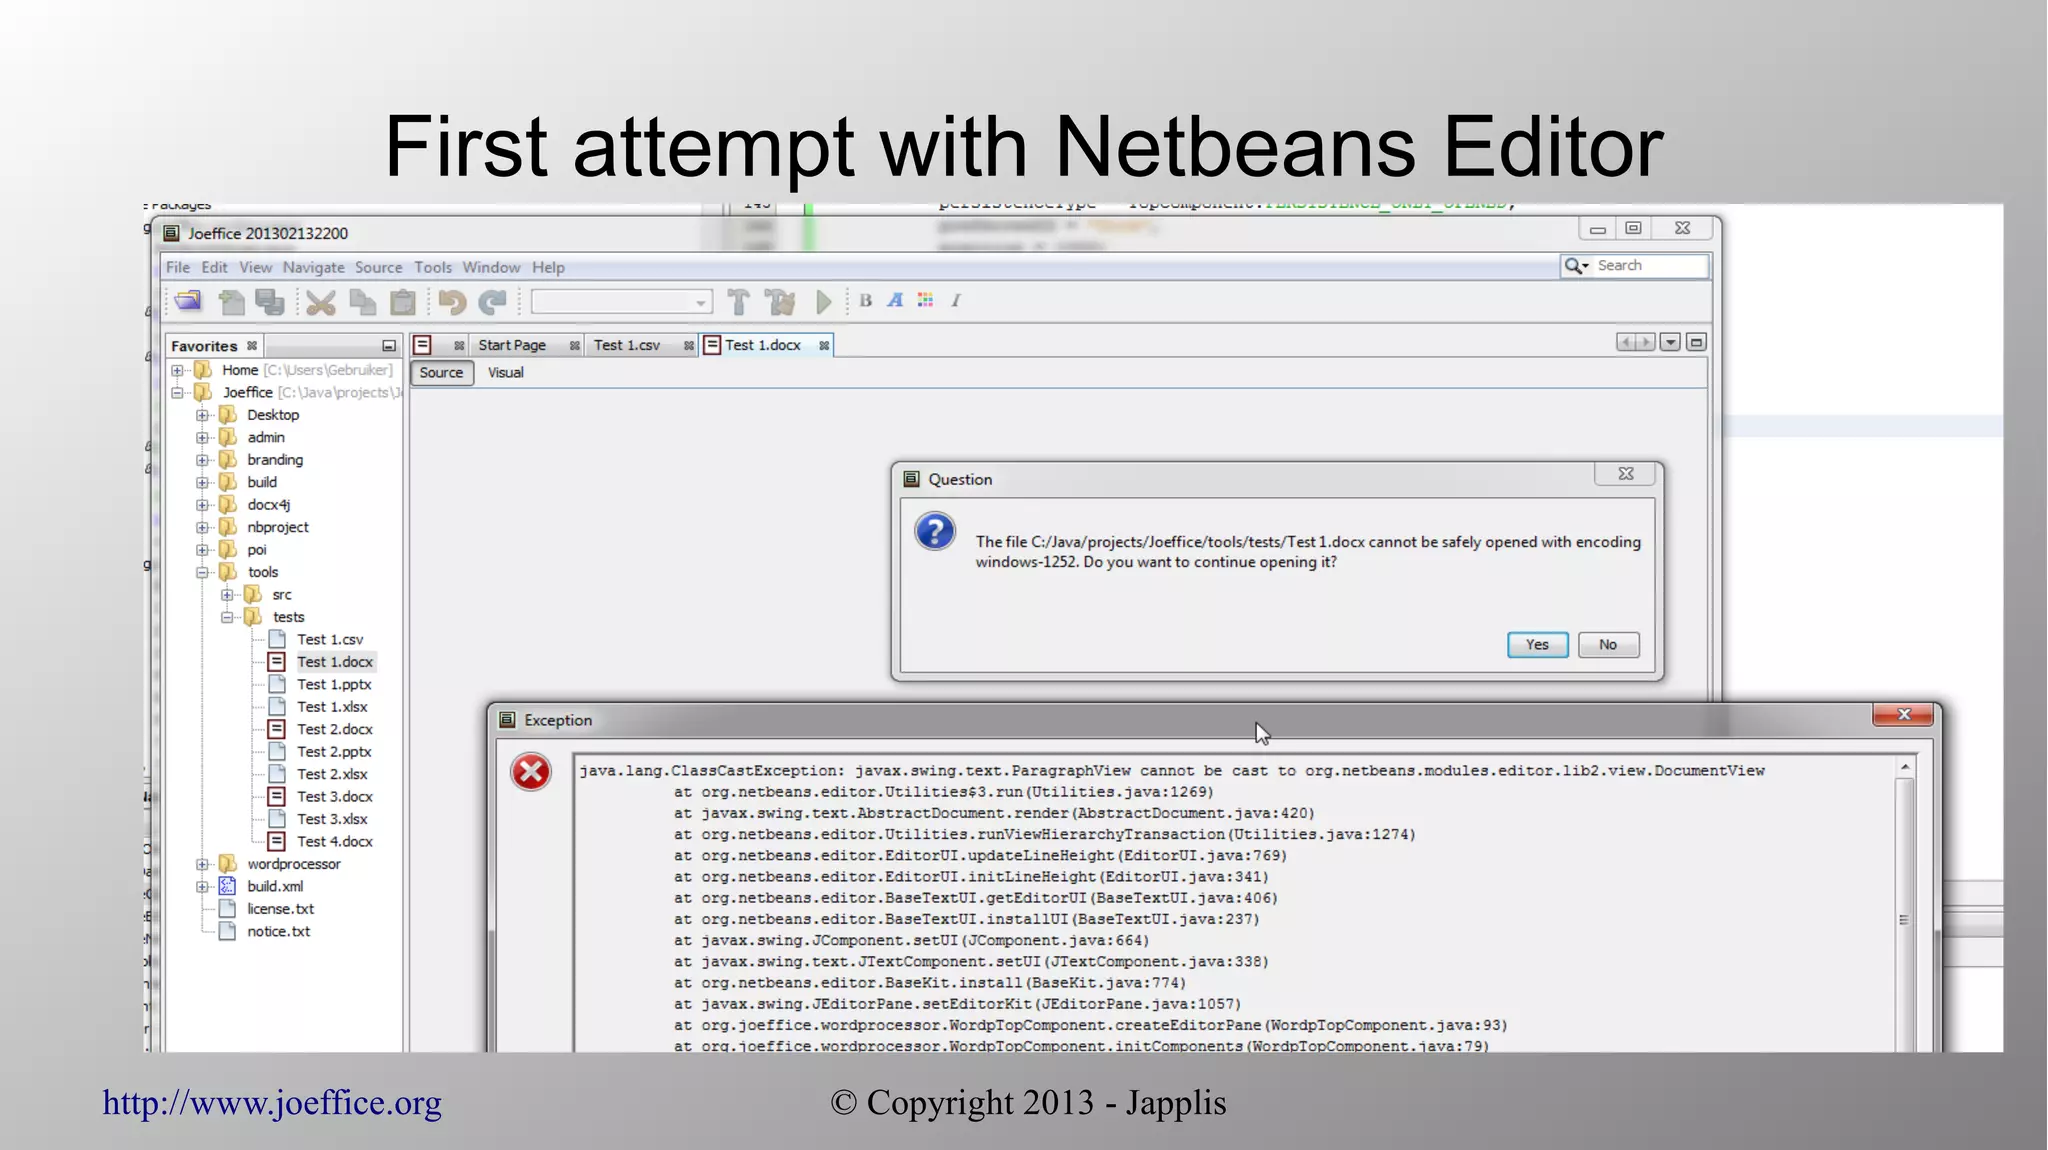
Task: Switch to the Test 1.csv tab
Action: coord(627,345)
